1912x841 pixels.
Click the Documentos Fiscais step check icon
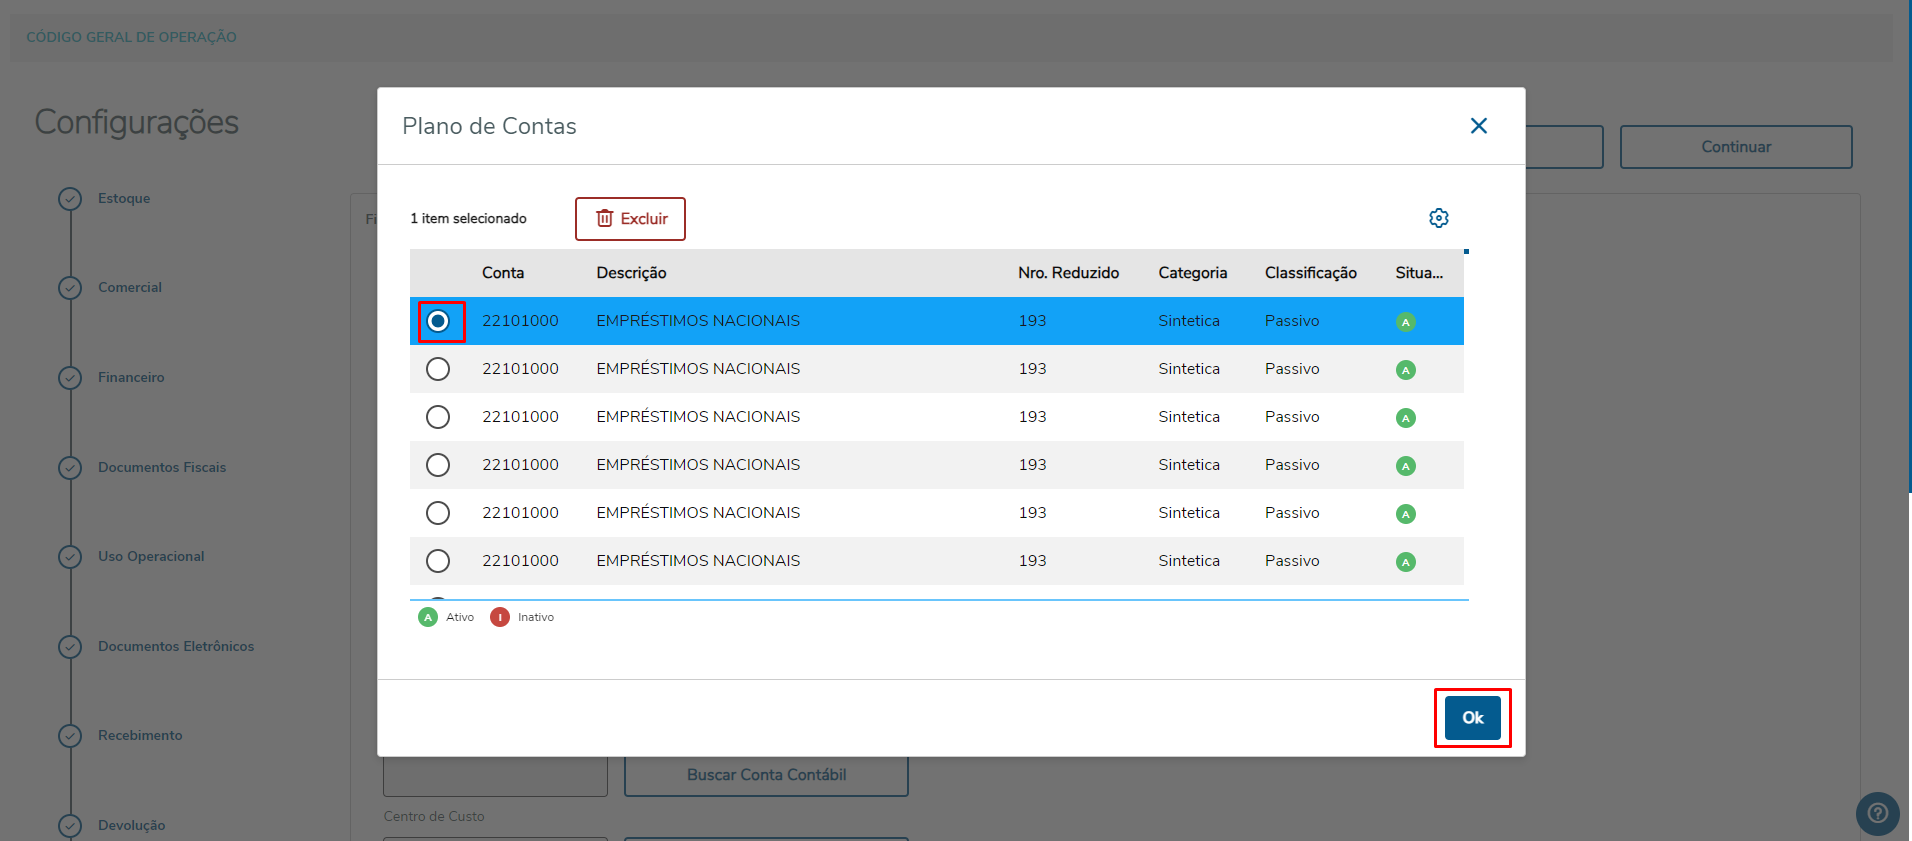click(x=70, y=467)
